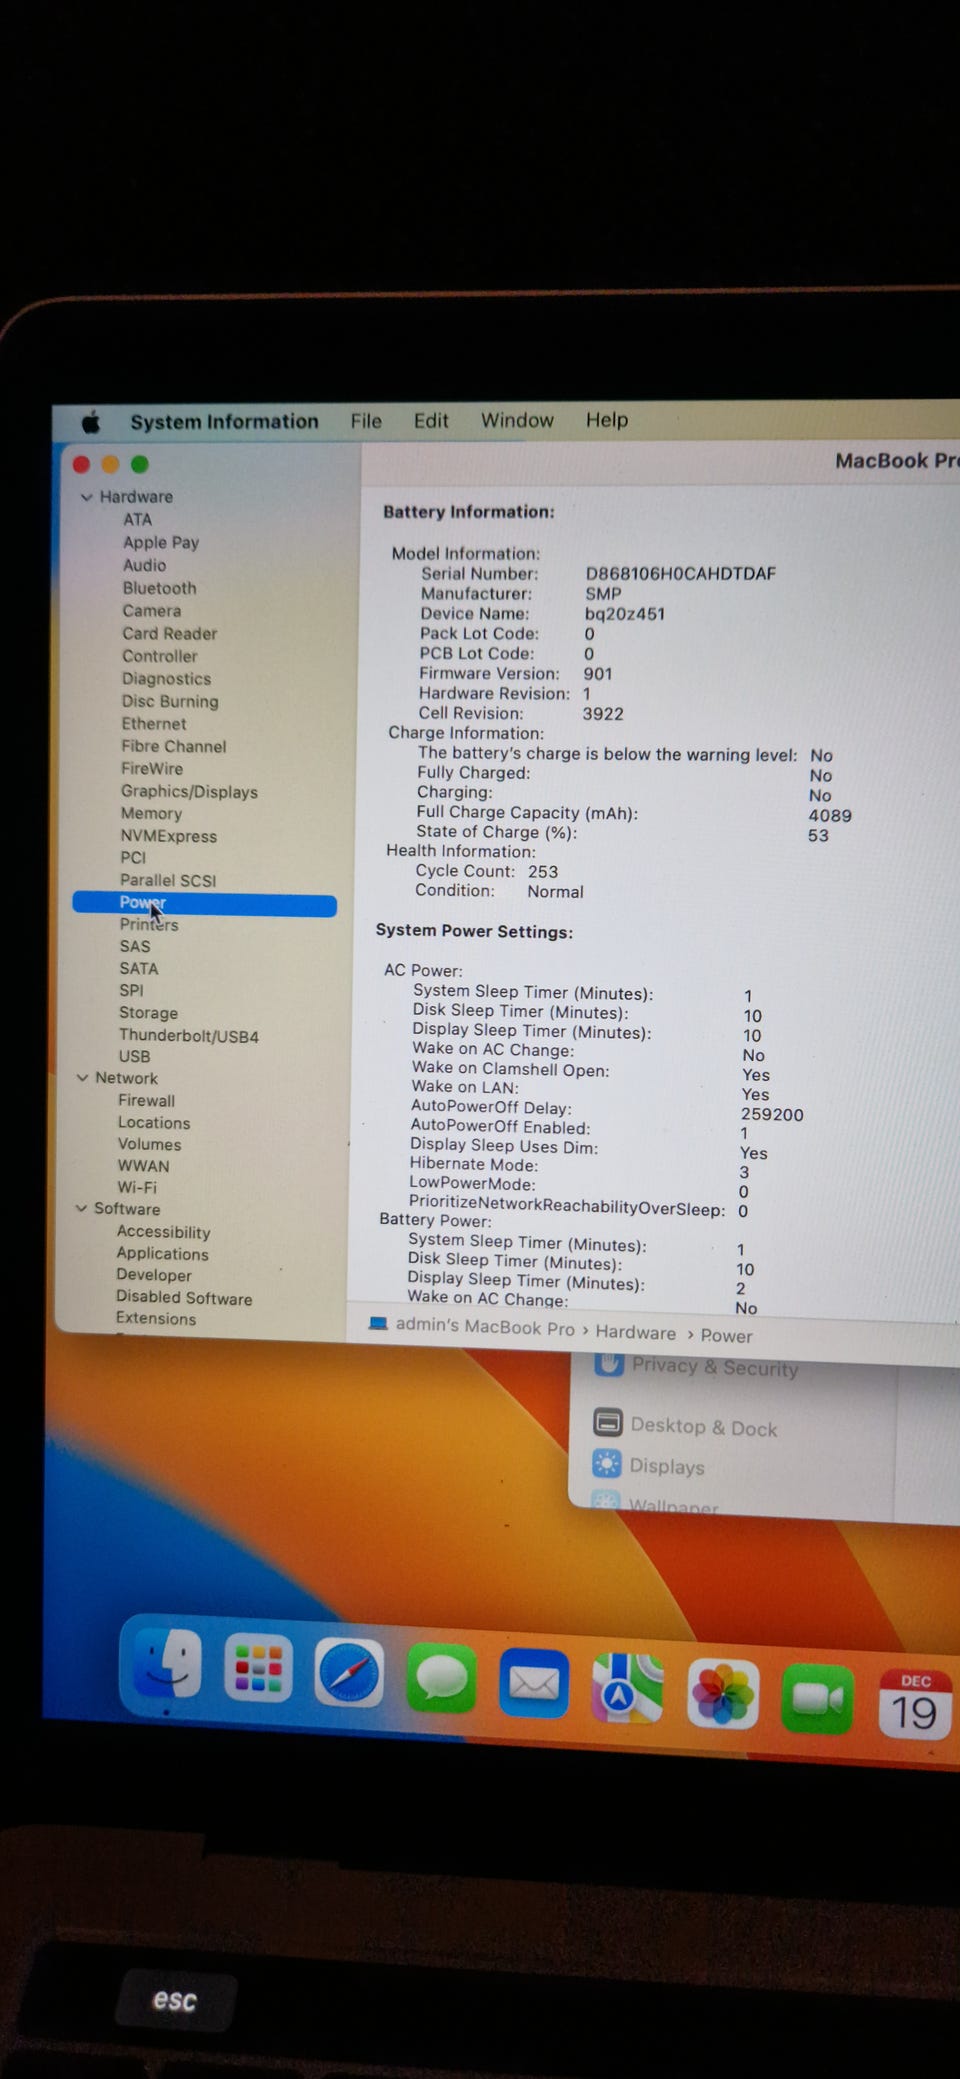Collapse the Software section
Viewport: 960px width, 2079px height.
(82, 1208)
